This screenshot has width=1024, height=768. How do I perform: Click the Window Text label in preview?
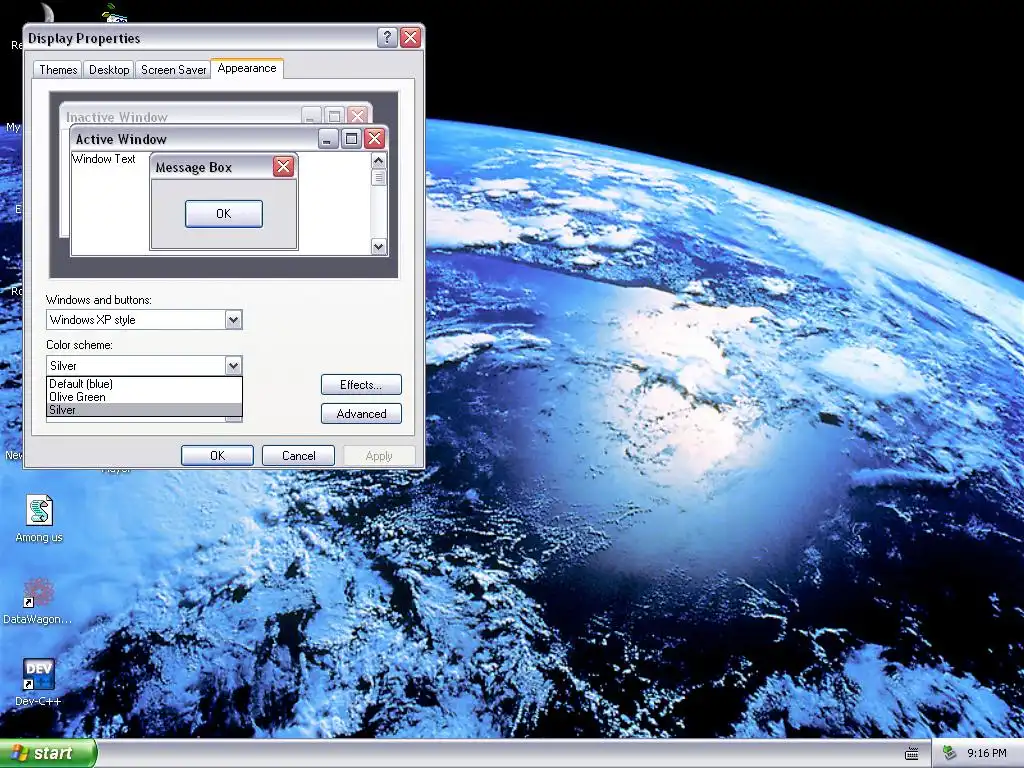tap(104, 159)
